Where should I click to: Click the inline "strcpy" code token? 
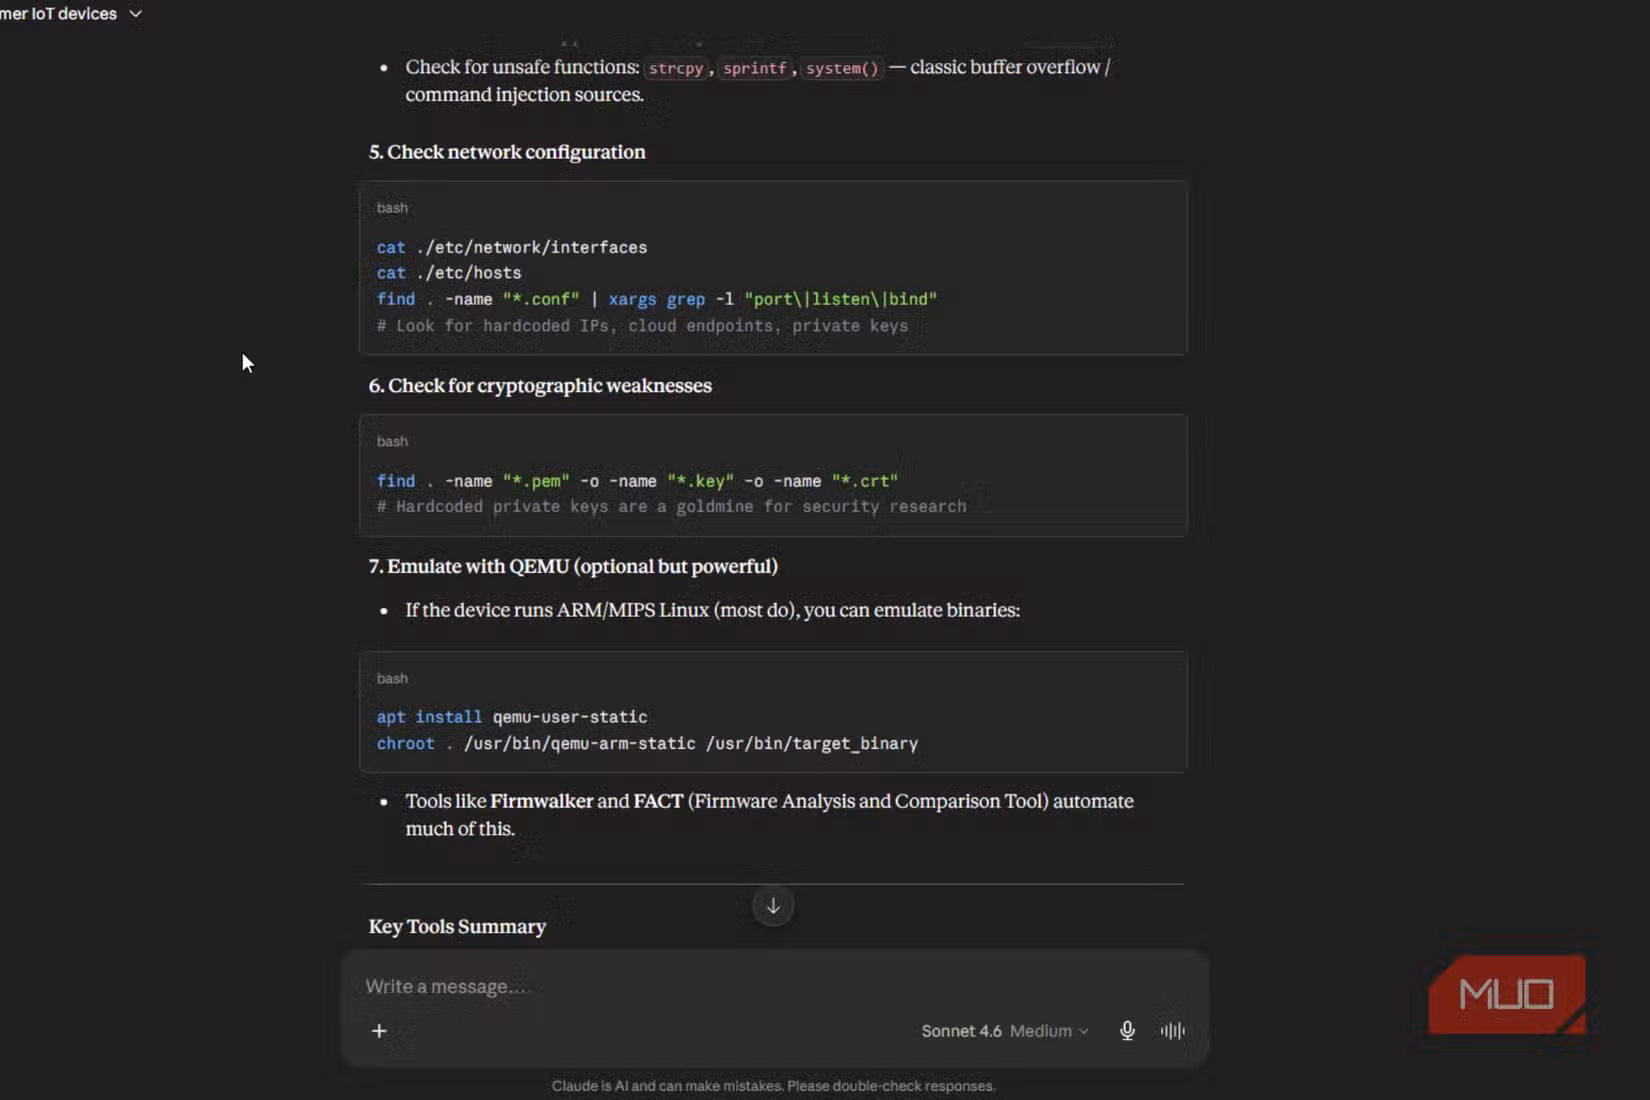[x=676, y=68]
